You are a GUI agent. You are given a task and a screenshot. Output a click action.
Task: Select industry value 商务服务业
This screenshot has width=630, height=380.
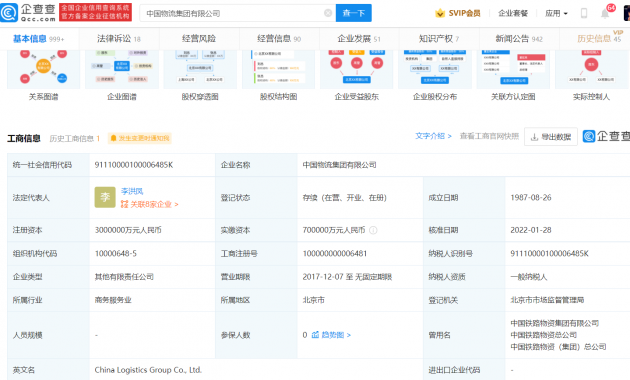tap(113, 300)
